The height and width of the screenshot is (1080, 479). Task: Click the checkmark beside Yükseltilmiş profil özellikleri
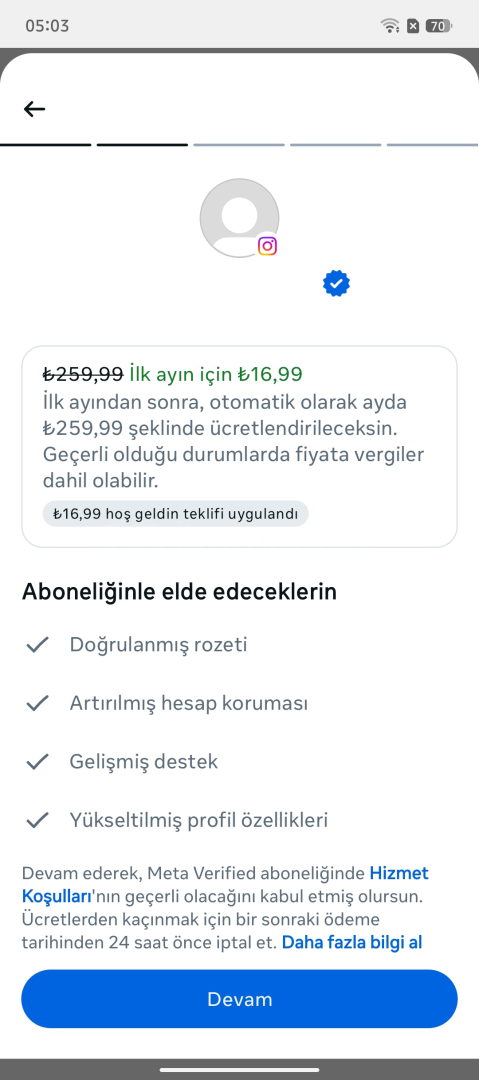pyautogui.click(x=37, y=820)
